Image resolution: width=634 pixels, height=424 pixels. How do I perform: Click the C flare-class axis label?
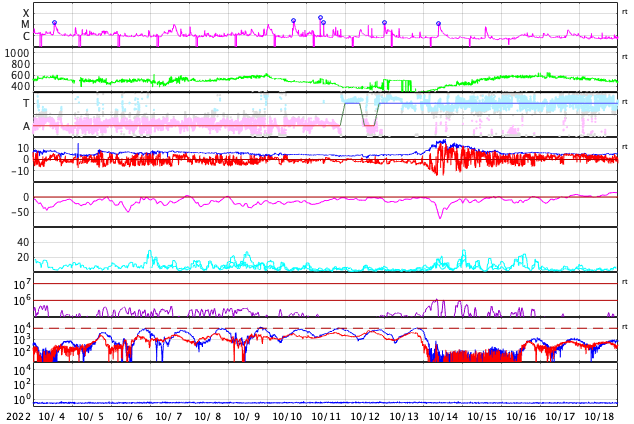pyautogui.click(x=26, y=36)
